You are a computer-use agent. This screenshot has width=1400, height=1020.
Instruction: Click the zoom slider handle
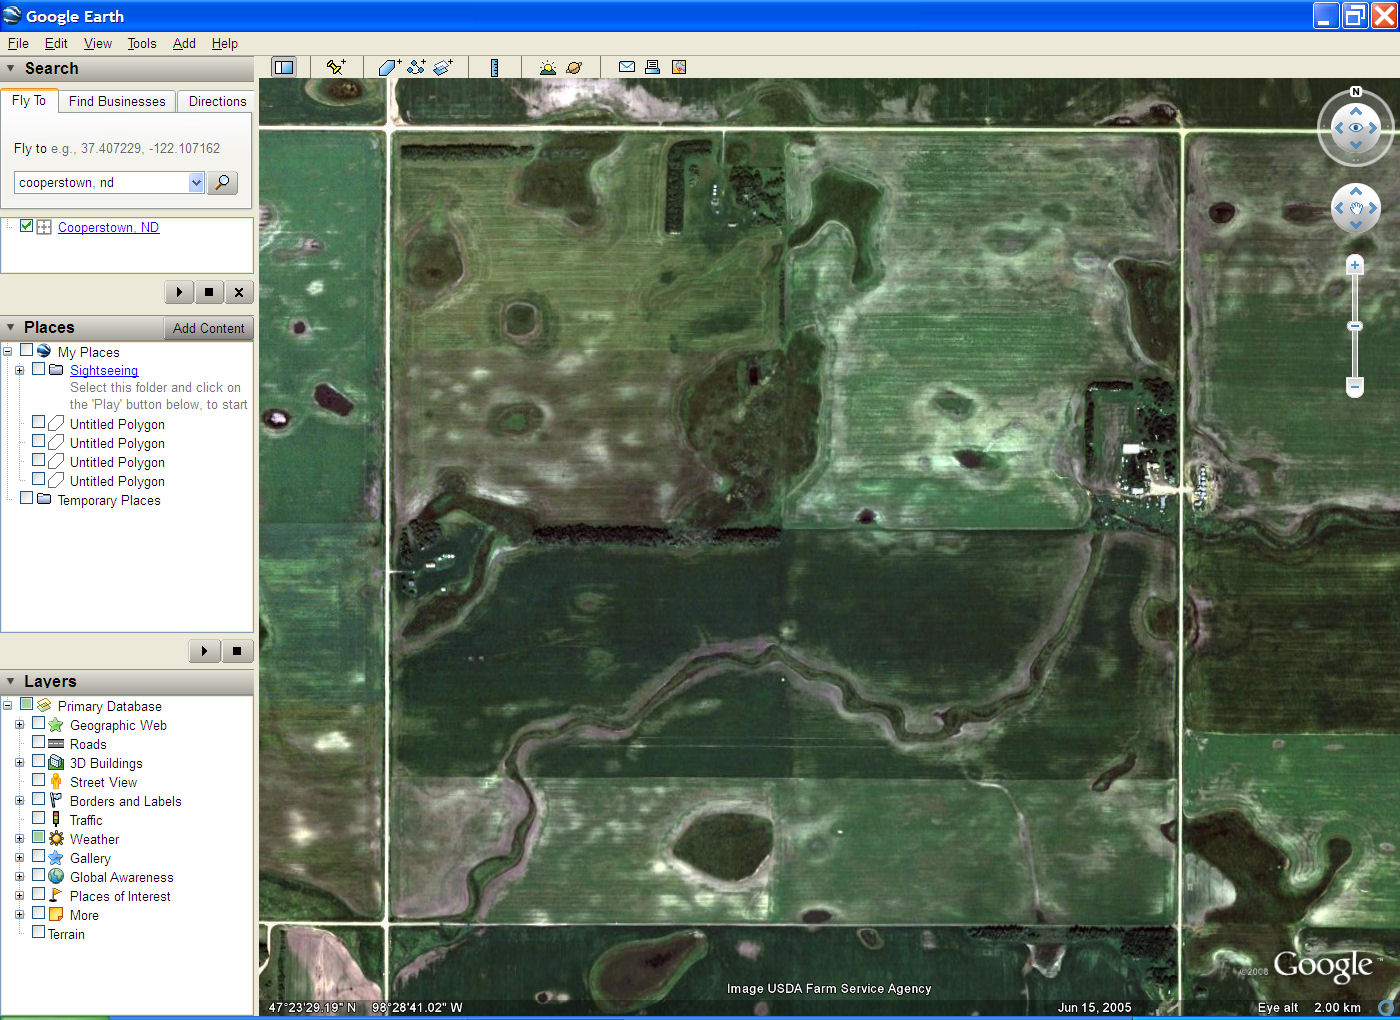[x=1355, y=326]
